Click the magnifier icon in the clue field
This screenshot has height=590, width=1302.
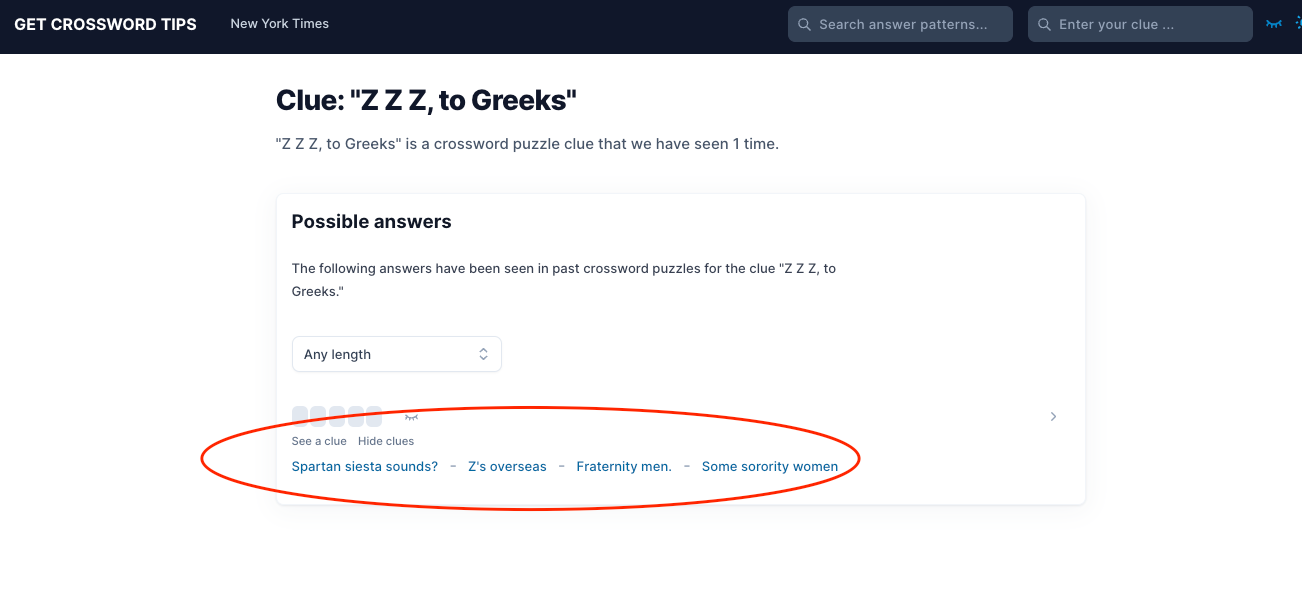pyautogui.click(x=1044, y=25)
